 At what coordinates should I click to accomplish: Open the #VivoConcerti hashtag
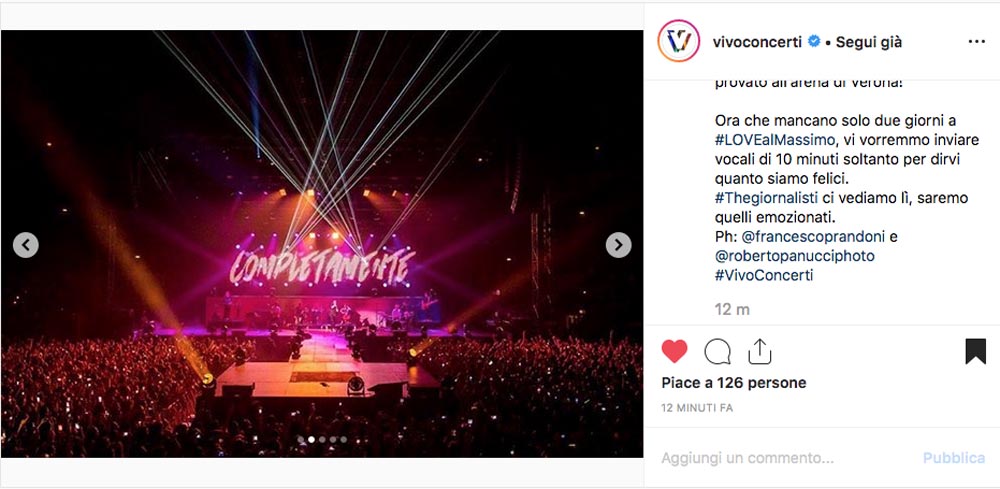(764, 275)
